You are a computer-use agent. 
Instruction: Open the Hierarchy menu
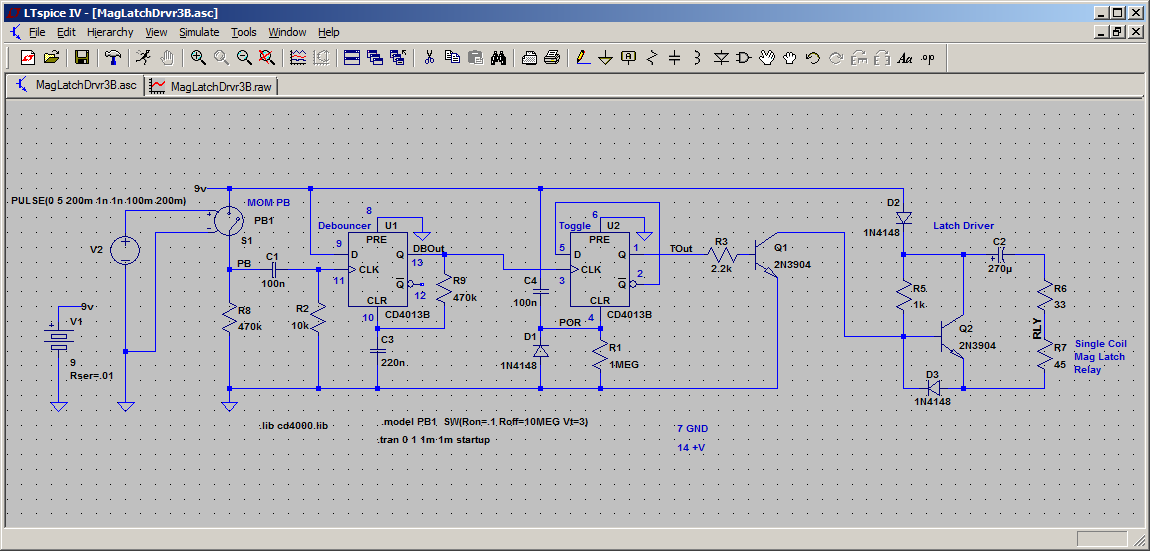110,32
